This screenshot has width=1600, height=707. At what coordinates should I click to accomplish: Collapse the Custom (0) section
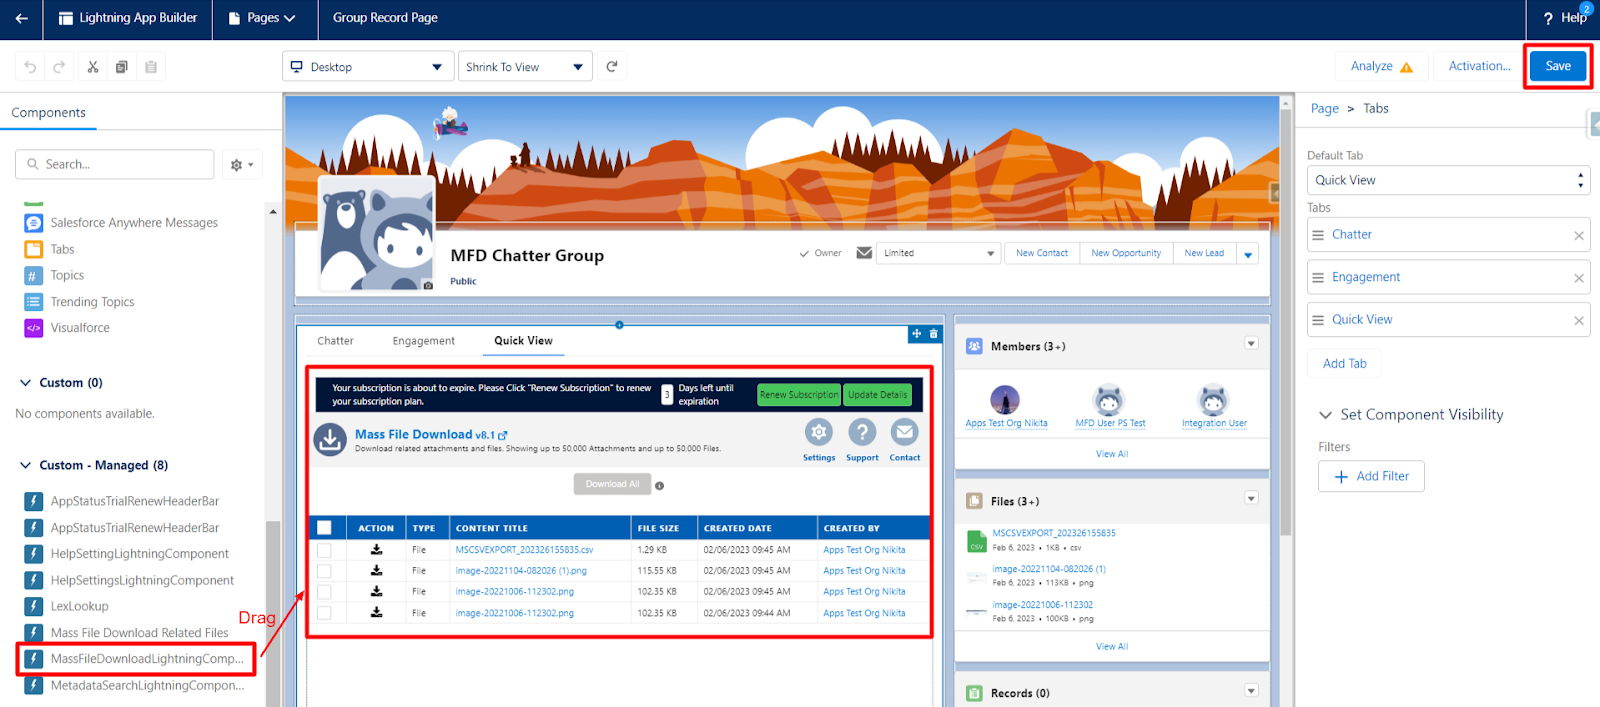click(x=26, y=383)
